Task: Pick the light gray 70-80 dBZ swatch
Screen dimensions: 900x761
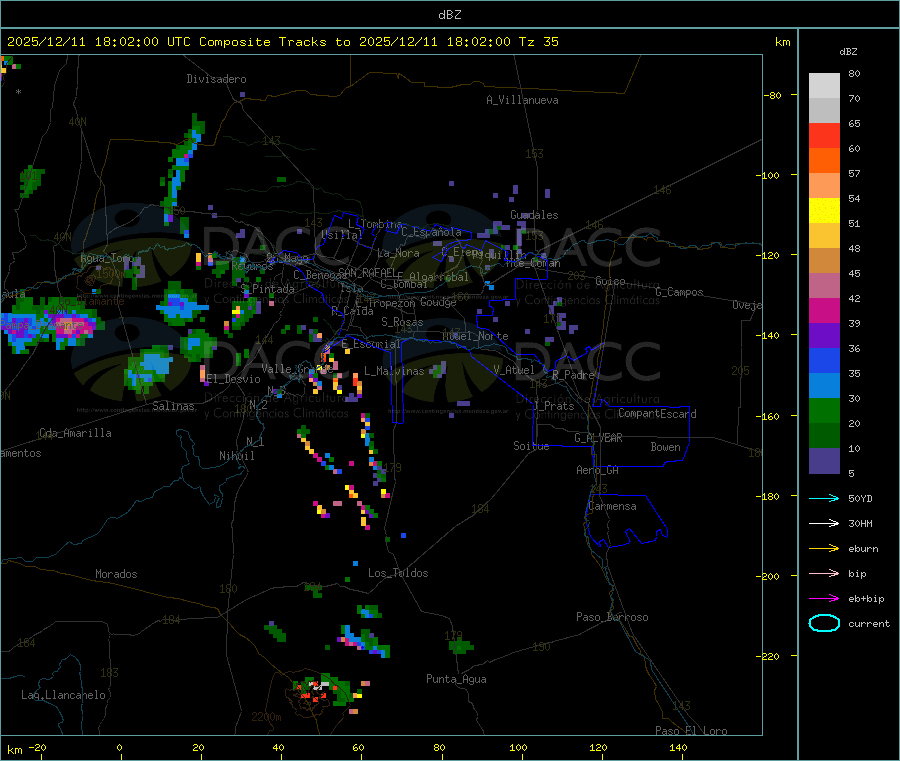Action: pyautogui.click(x=824, y=86)
